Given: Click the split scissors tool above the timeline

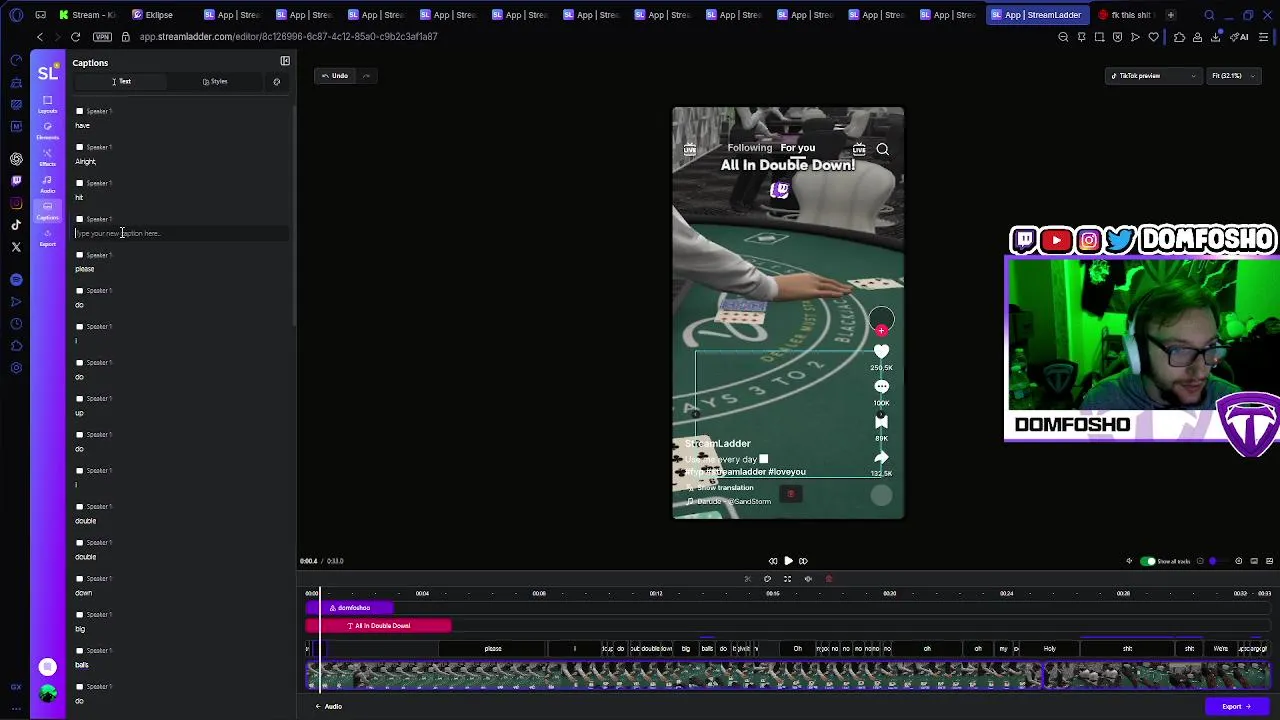Looking at the screenshot, I should click(747, 579).
